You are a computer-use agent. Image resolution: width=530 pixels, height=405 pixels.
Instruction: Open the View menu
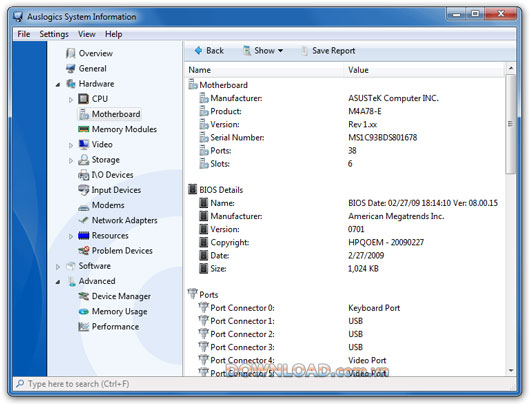(87, 34)
